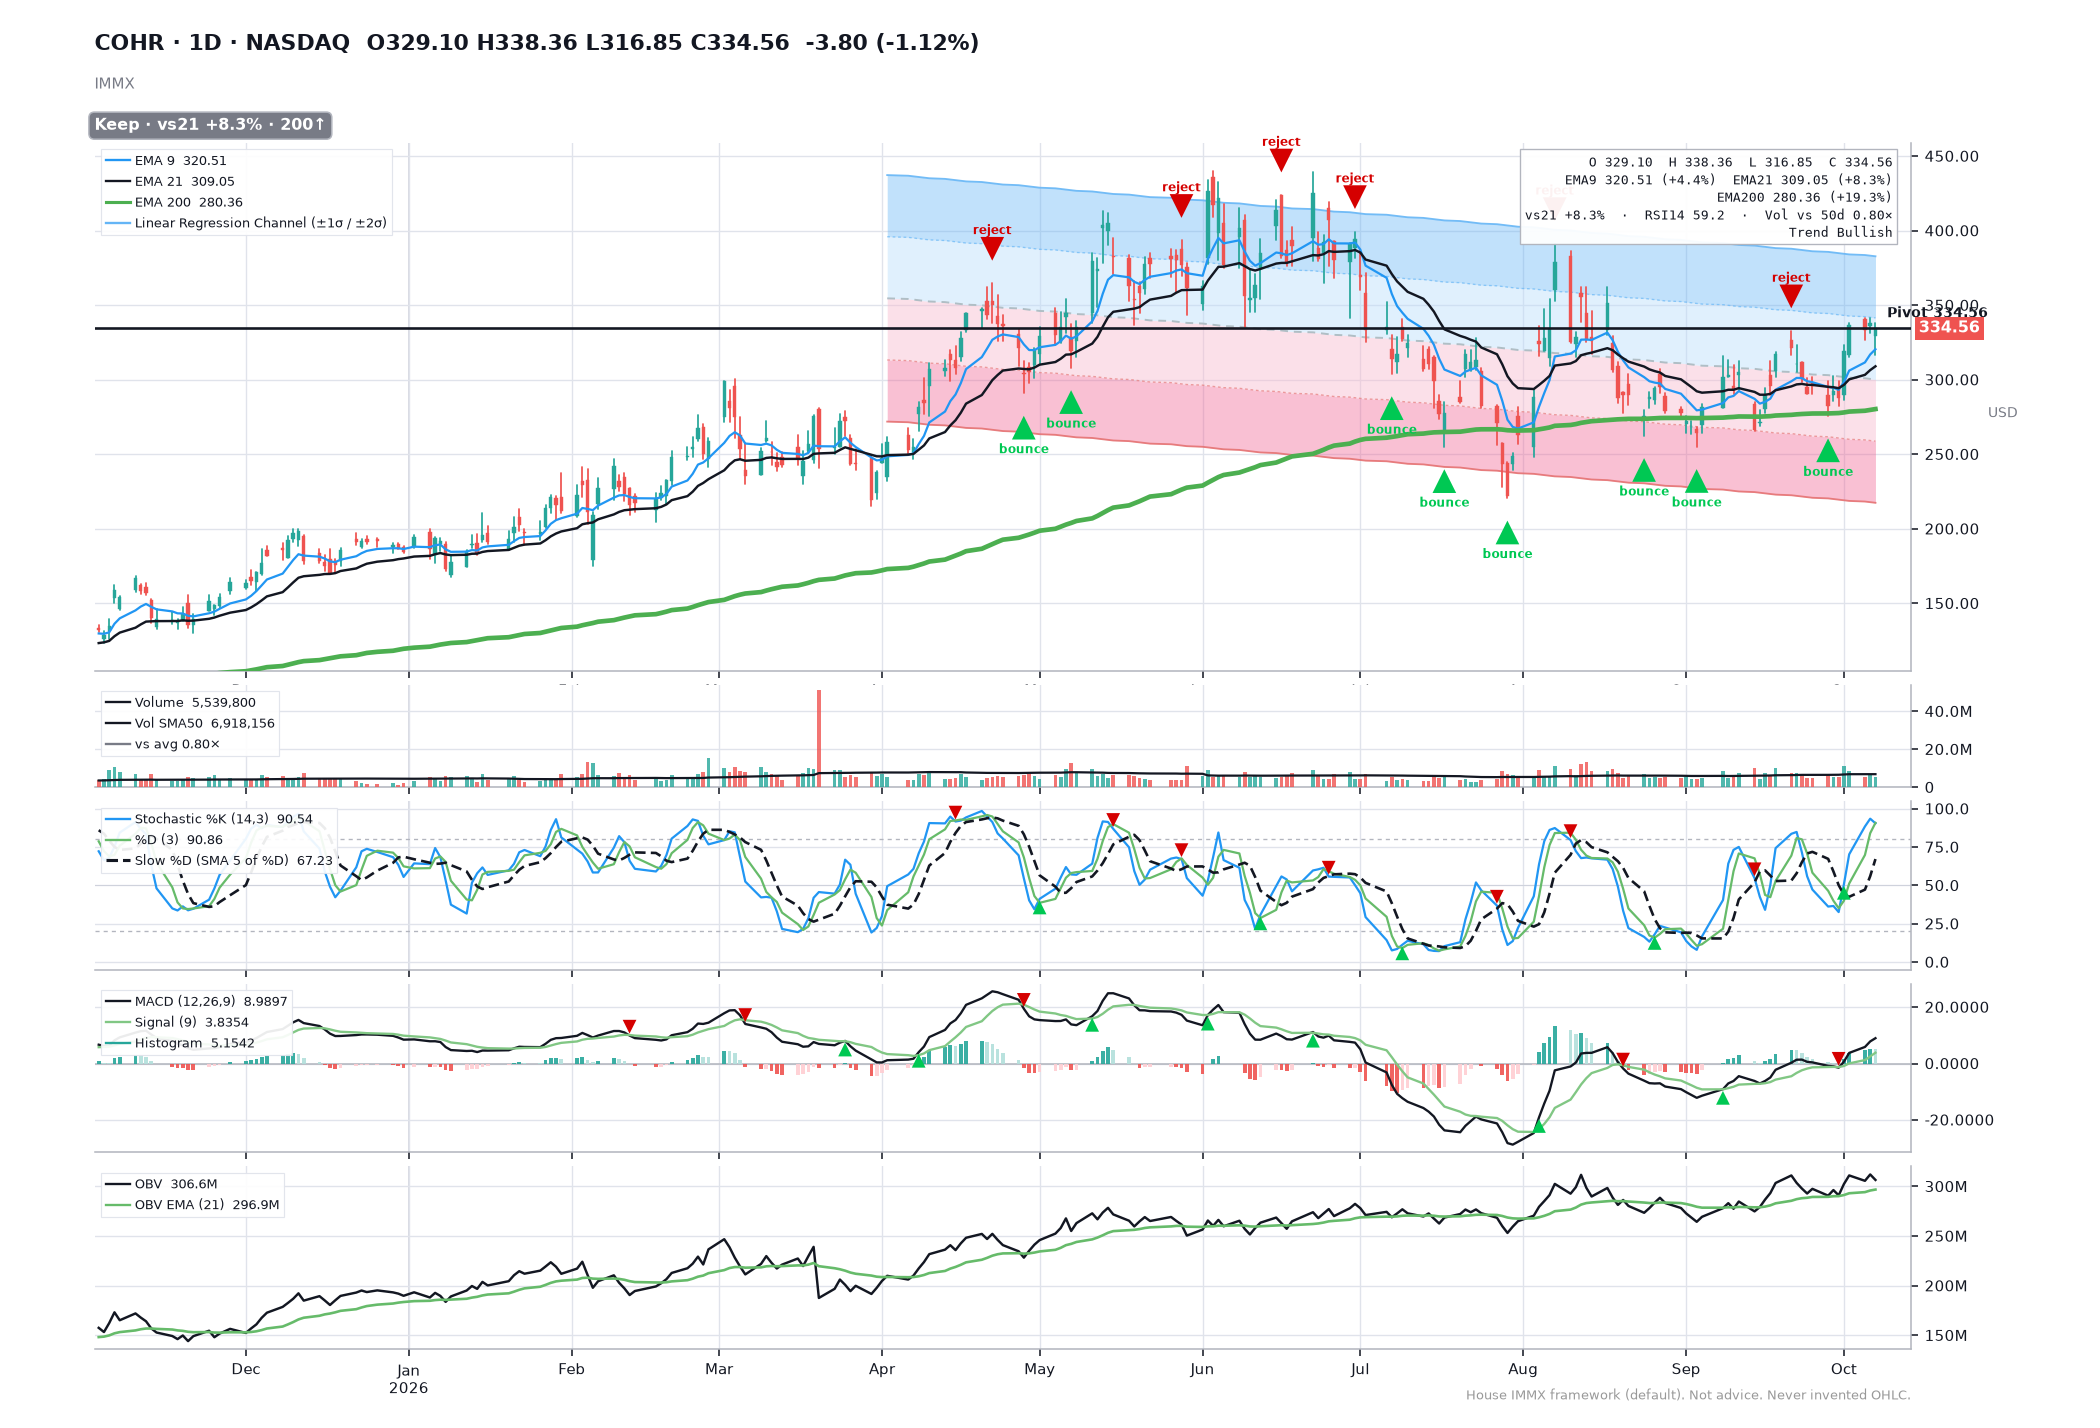Image resolution: width=2100 pixels, height=1428 pixels.
Task: Click the green EMA 200 legend line sample
Action: pyautogui.click(x=118, y=202)
